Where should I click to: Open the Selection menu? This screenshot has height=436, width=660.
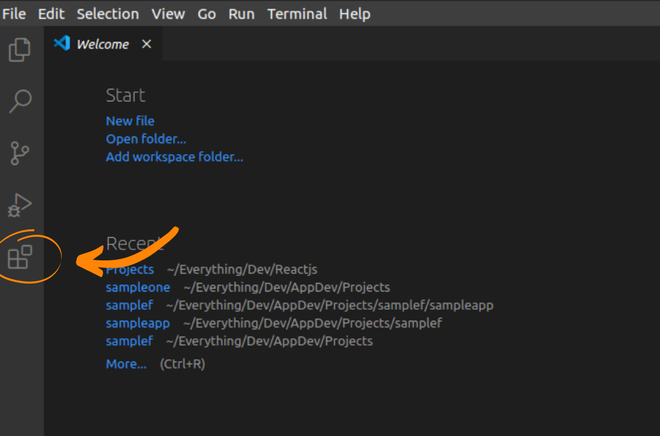(108, 14)
